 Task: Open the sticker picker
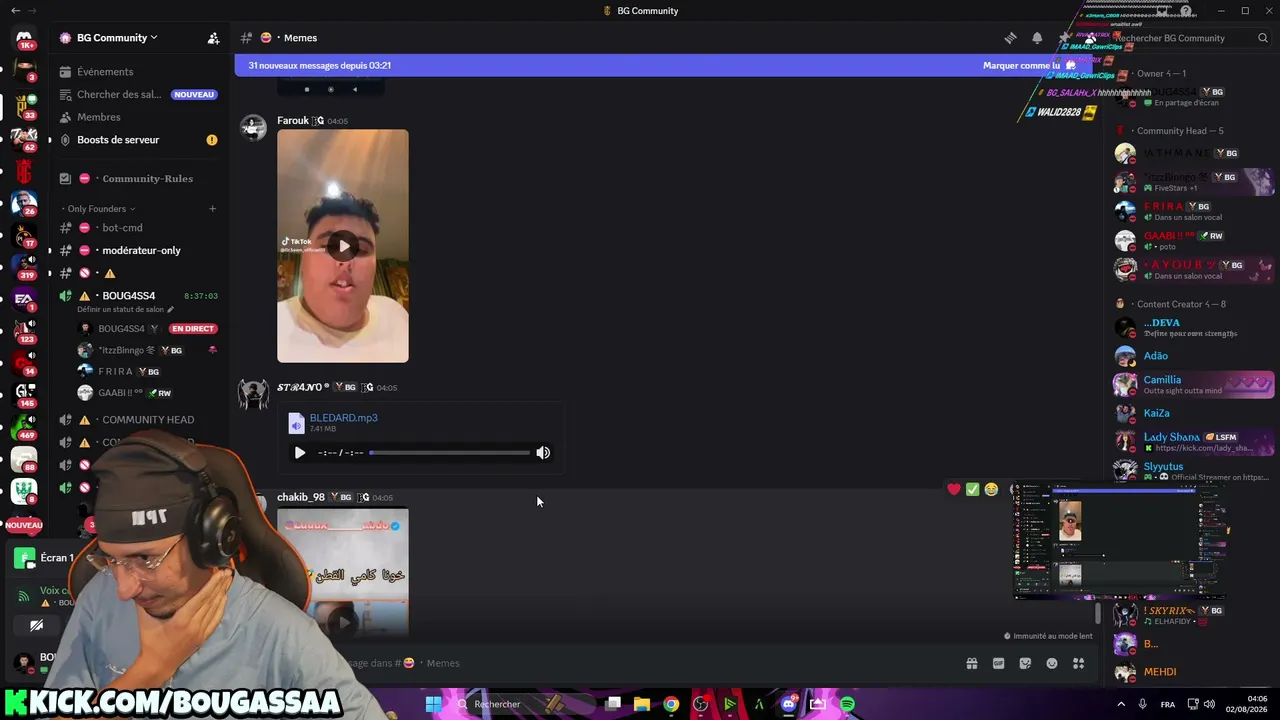coord(1025,663)
